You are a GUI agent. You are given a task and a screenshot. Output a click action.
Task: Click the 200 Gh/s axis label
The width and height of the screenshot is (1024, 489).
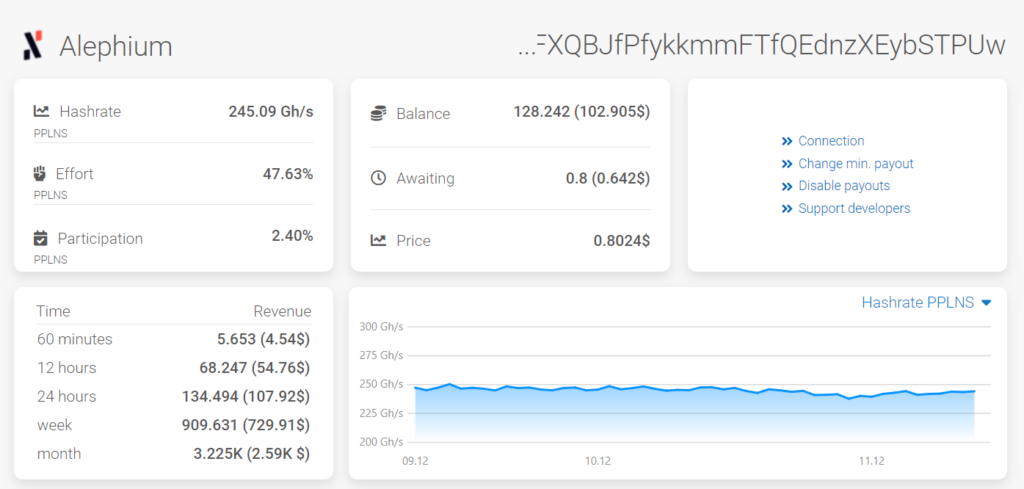pyautogui.click(x=381, y=442)
